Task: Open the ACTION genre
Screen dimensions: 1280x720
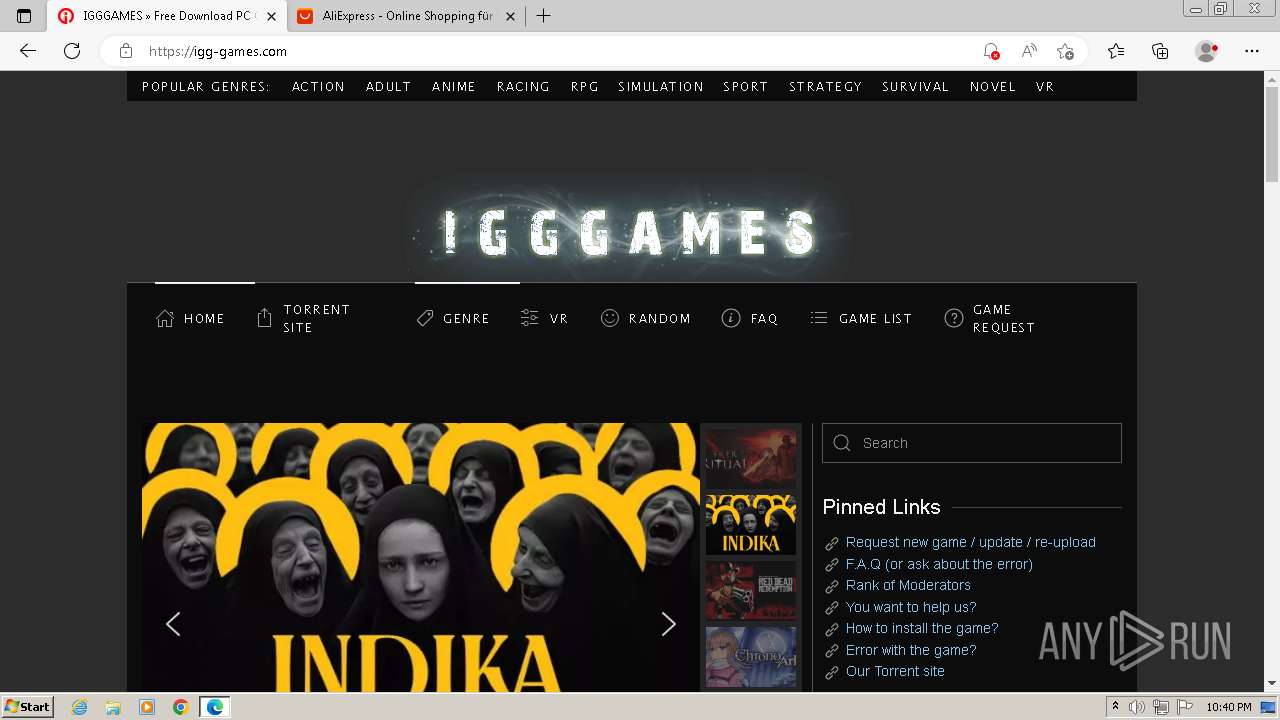Action: (x=318, y=87)
